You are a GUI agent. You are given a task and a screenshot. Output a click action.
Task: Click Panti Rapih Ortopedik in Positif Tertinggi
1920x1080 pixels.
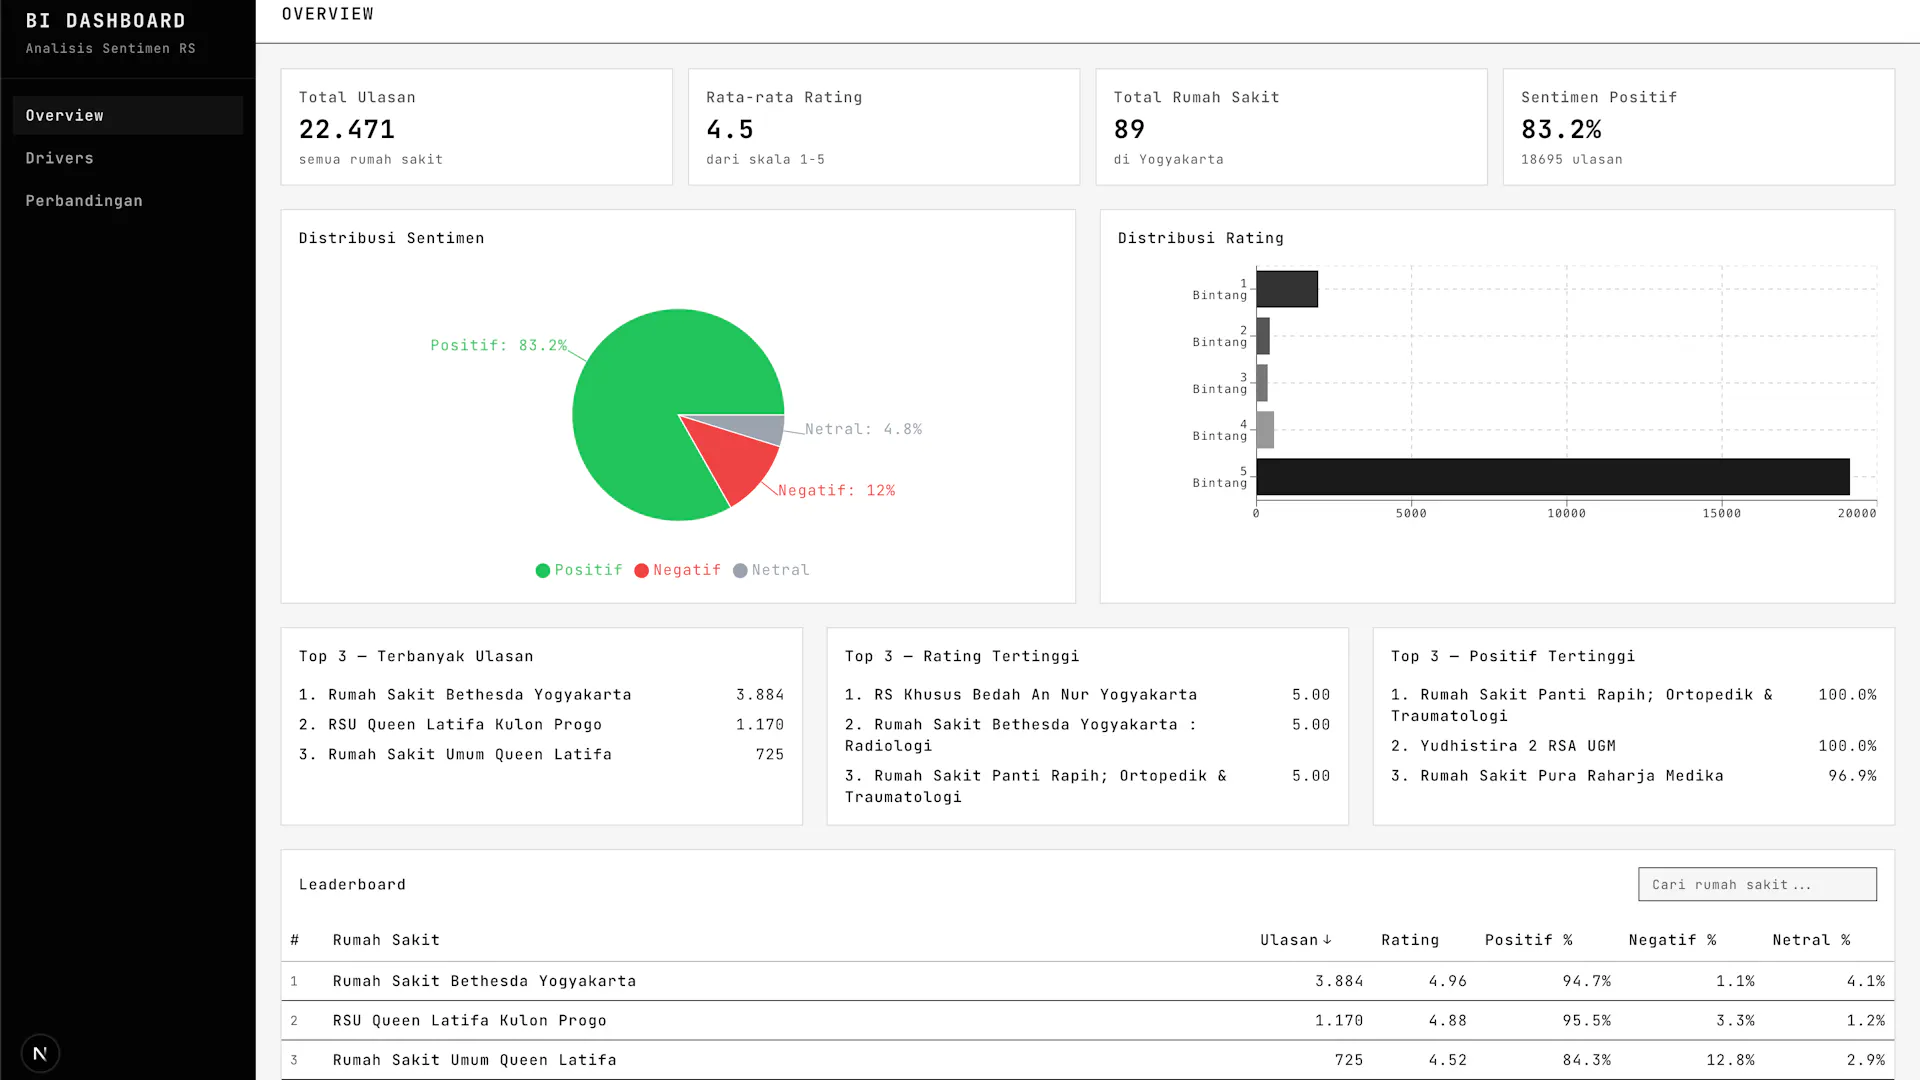1582,705
